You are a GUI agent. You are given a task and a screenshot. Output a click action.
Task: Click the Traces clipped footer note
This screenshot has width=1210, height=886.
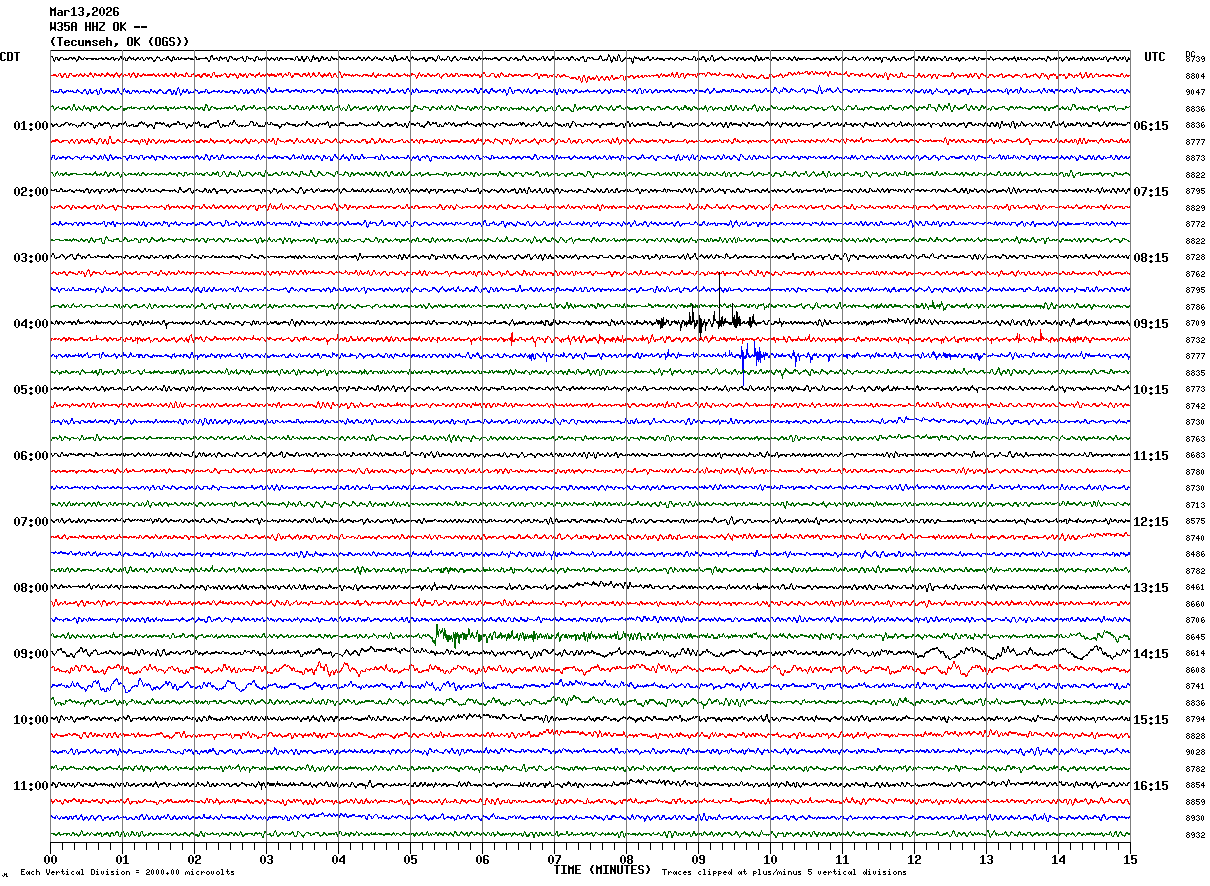click(784, 872)
